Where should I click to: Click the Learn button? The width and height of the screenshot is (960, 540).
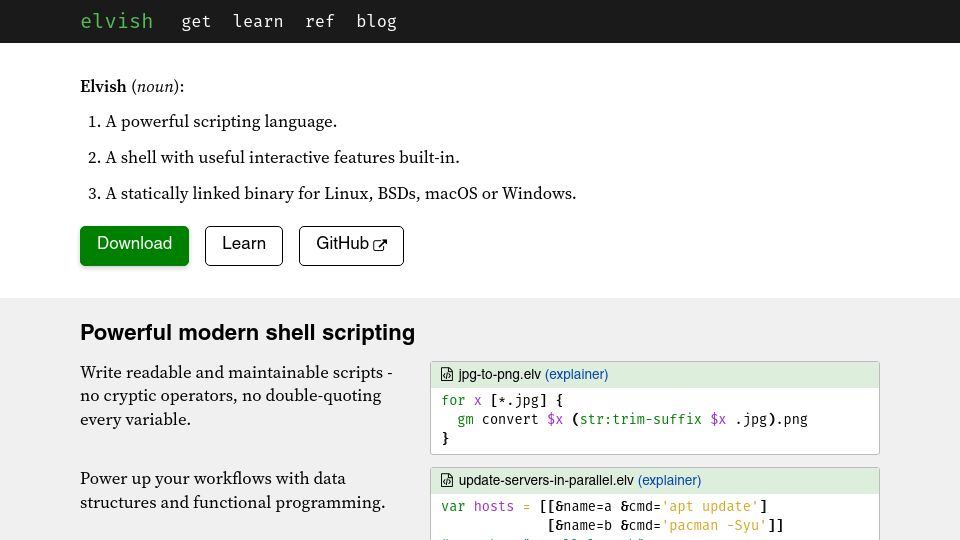[x=244, y=246]
